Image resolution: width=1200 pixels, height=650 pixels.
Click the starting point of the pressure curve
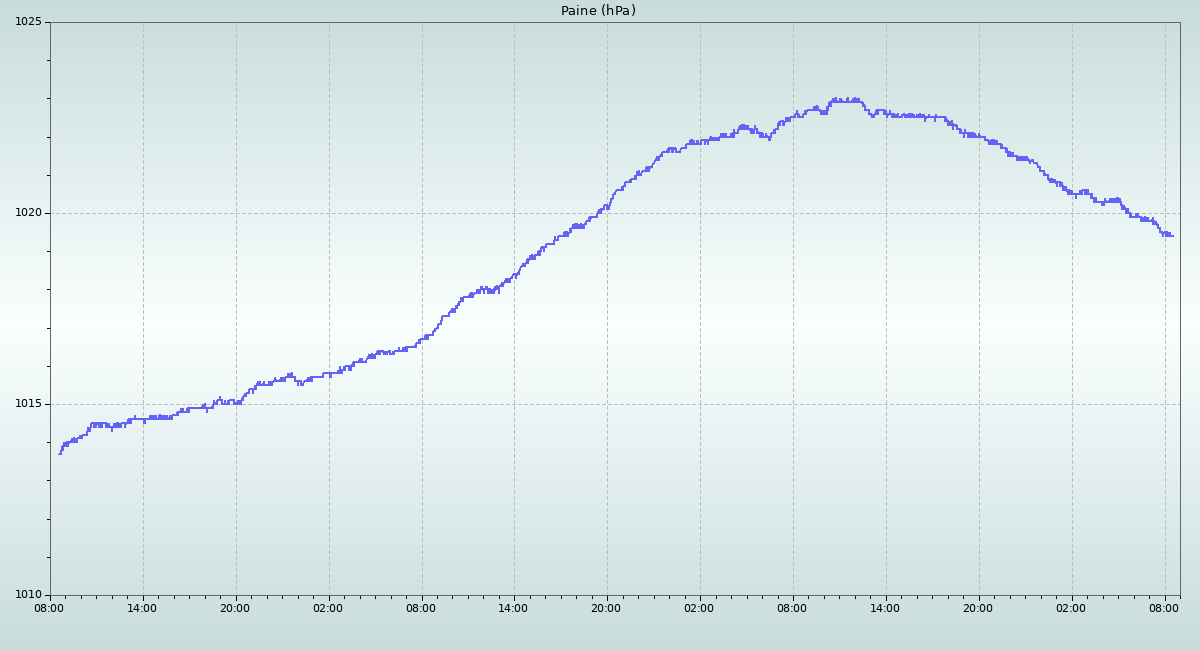pyautogui.click(x=60, y=453)
